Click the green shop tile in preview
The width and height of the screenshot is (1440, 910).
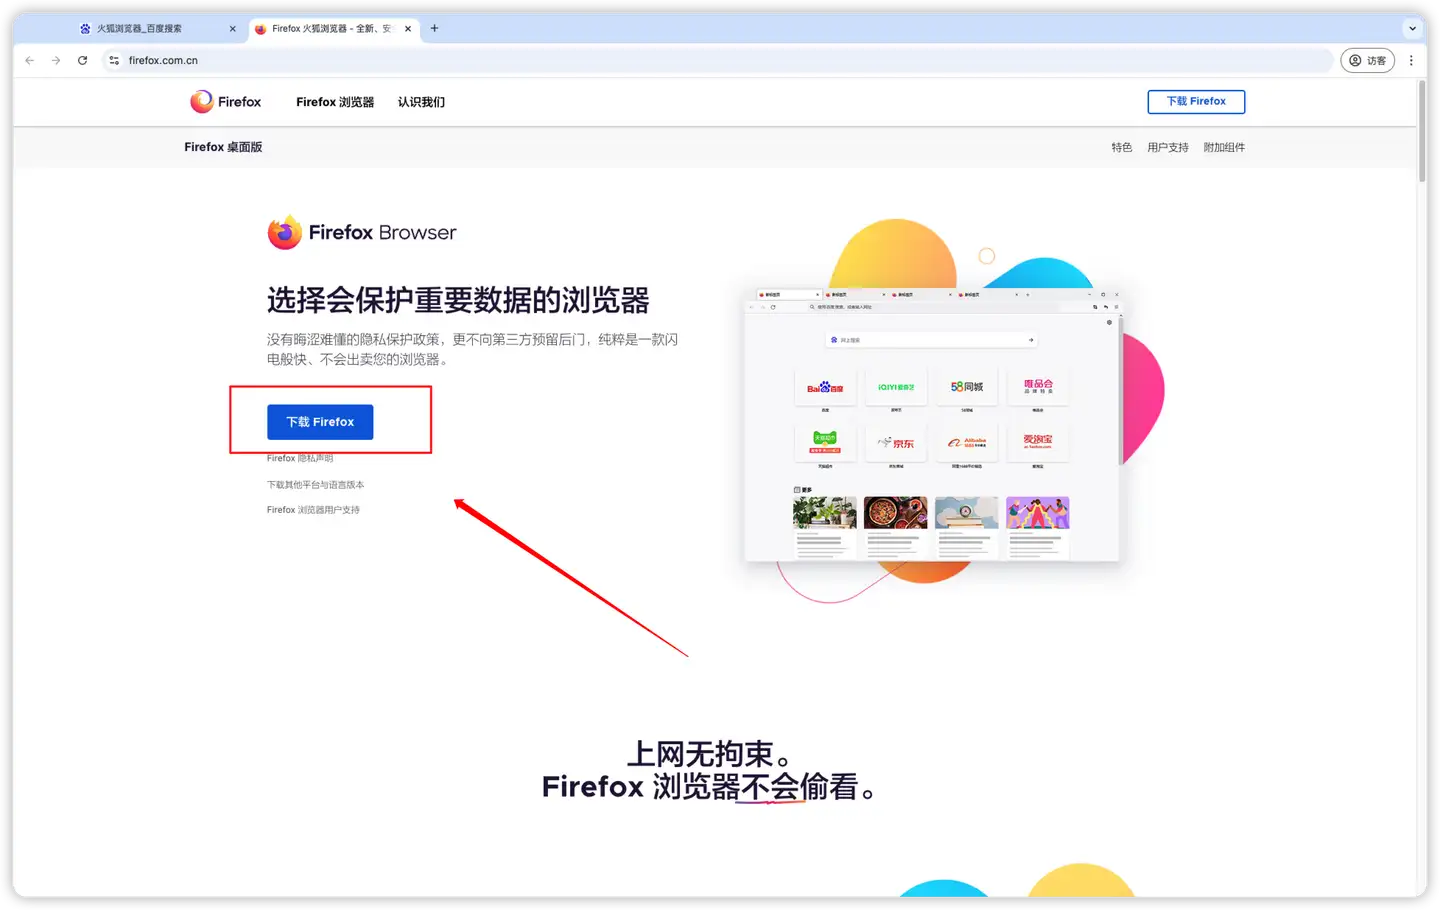(825, 443)
